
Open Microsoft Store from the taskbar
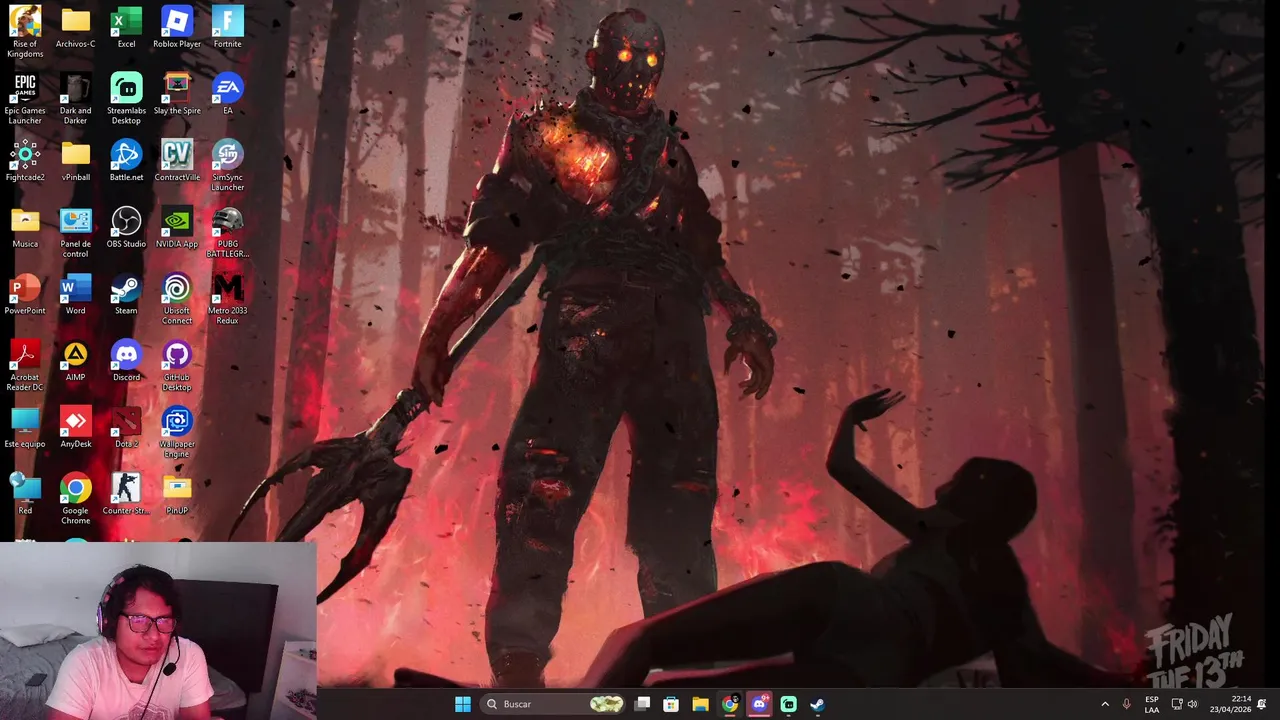click(671, 704)
